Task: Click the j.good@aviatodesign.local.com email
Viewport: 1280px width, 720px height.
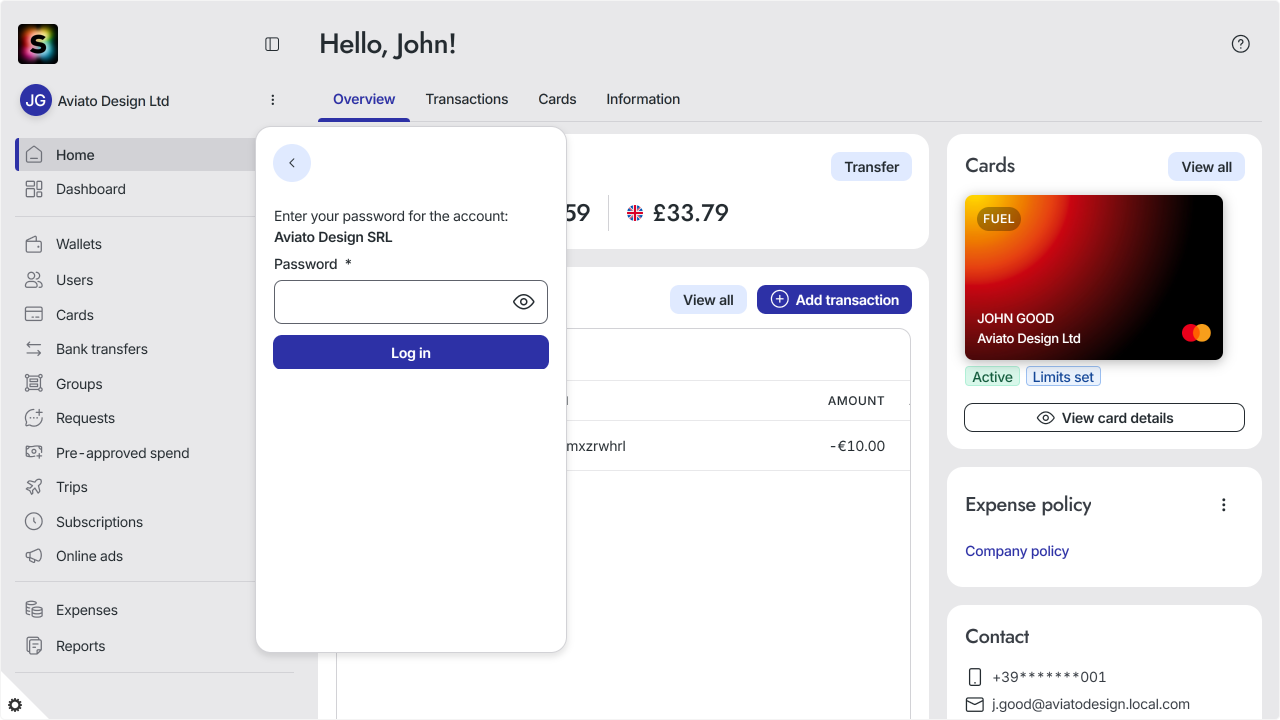Action: (x=1091, y=704)
